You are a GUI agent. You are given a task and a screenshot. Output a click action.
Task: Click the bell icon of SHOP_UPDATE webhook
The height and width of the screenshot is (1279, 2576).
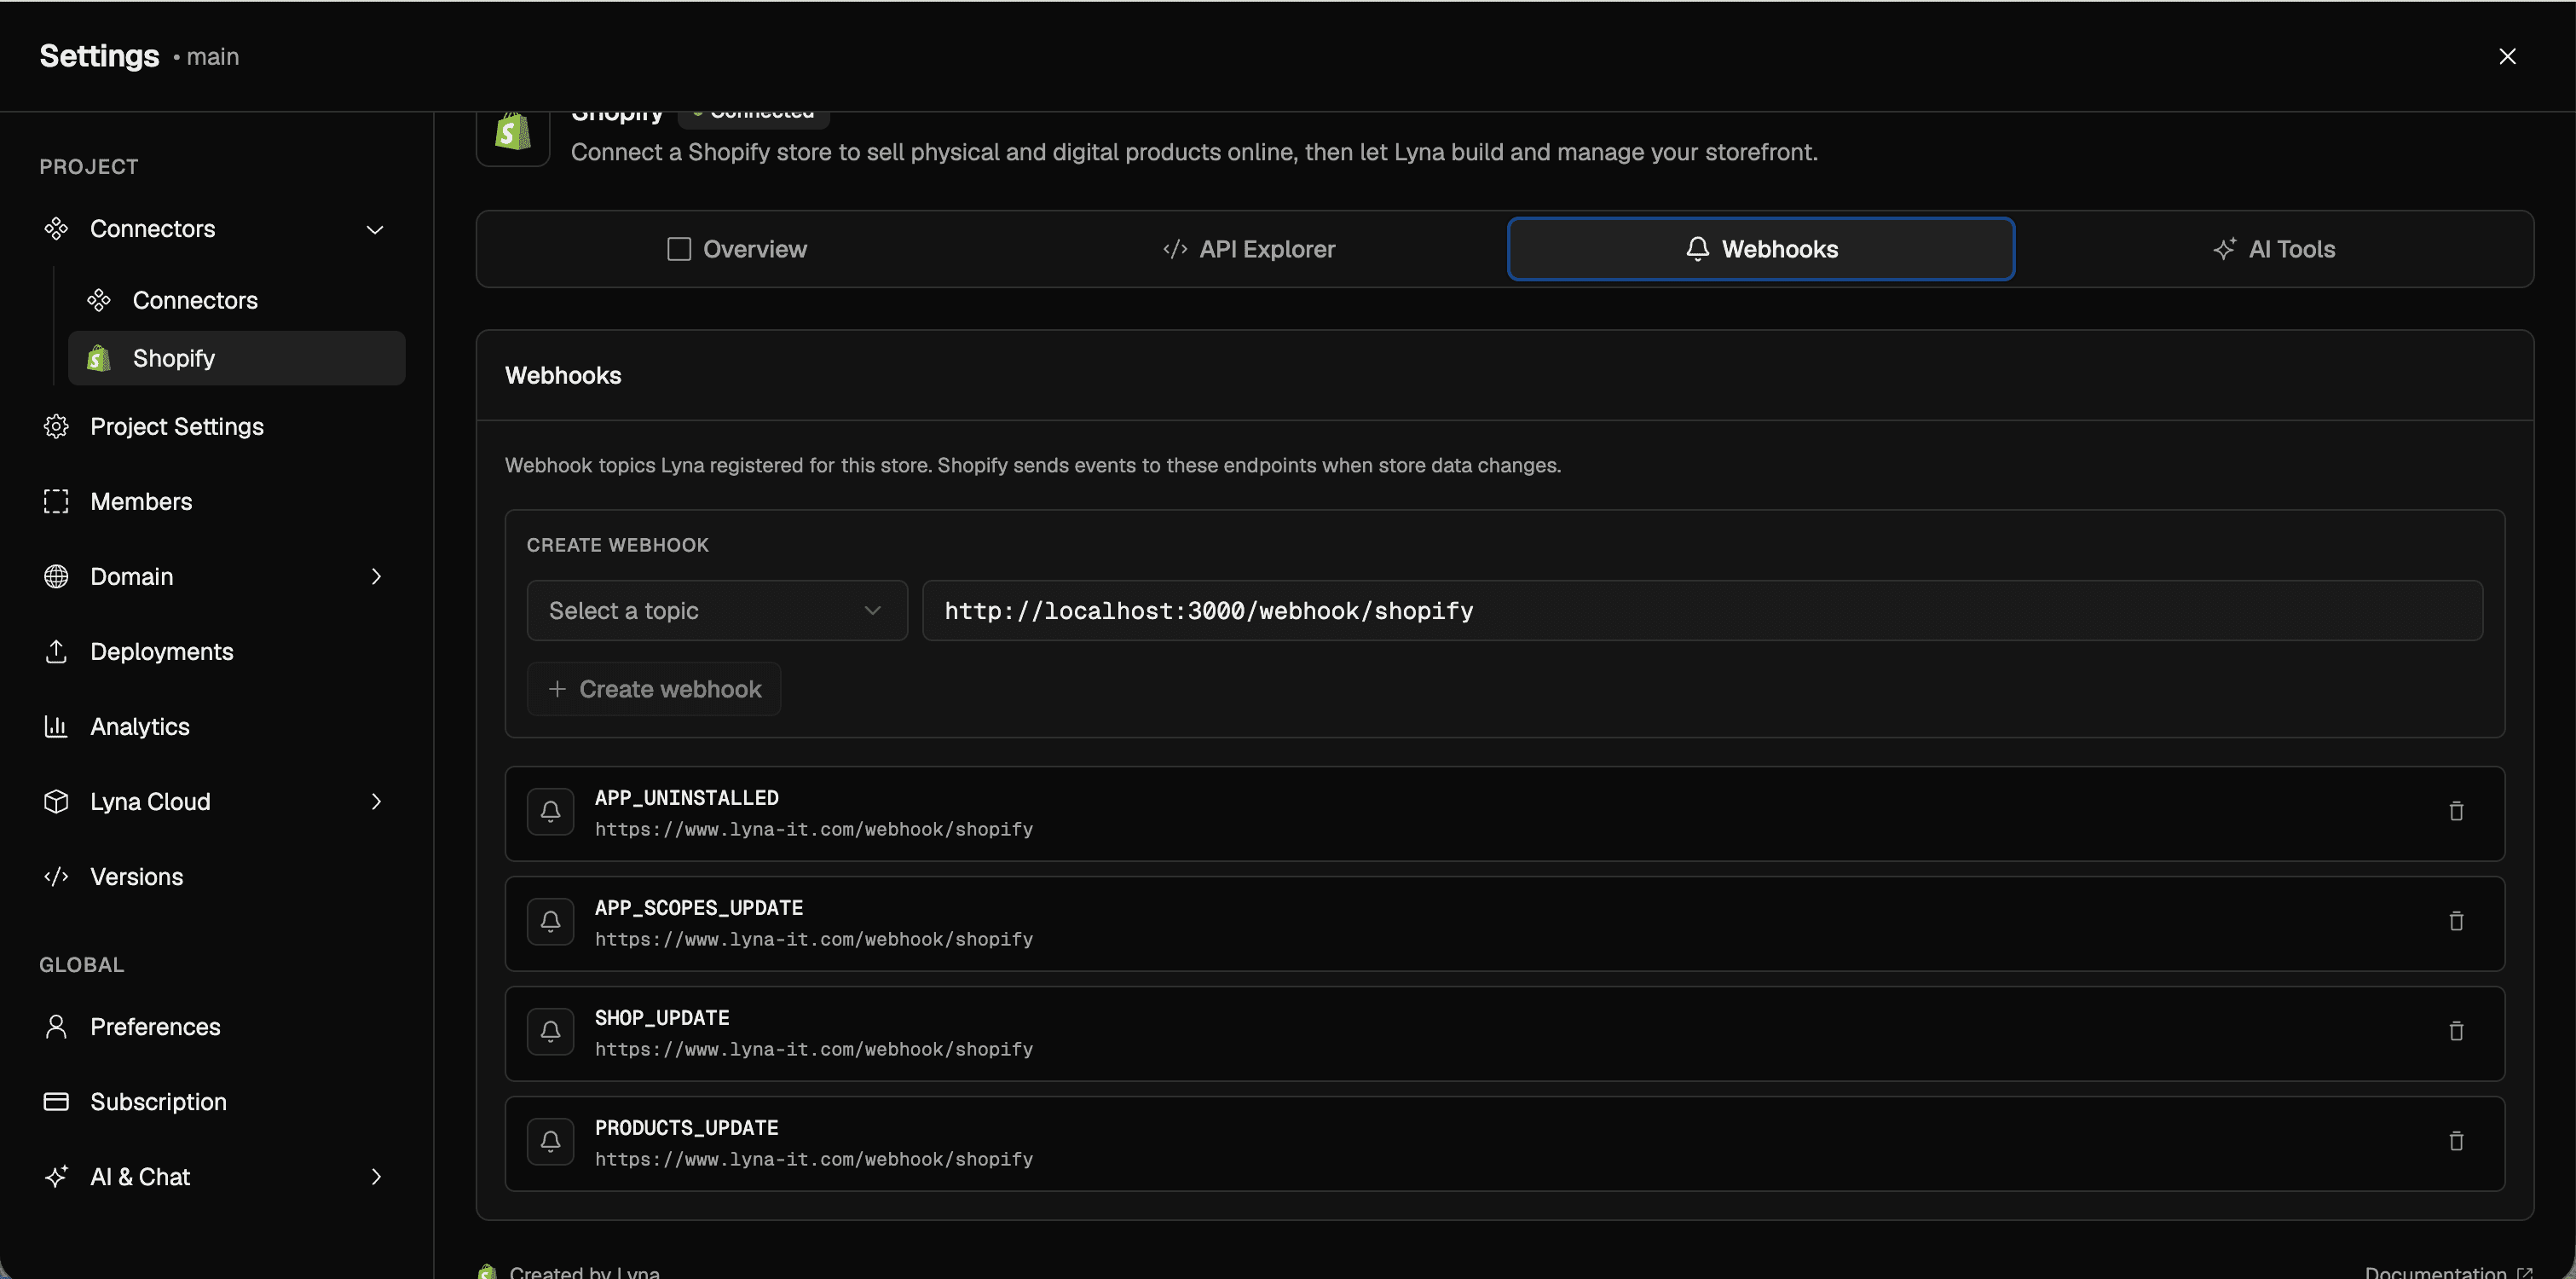(x=550, y=1031)
